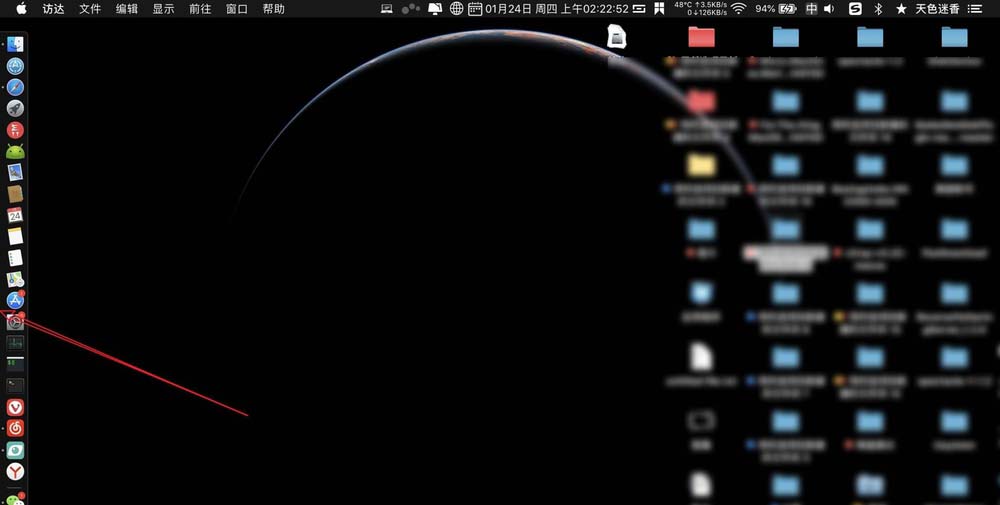
Task: Open Launchpad rocket icon in Dock
Action: tap(15, 108)
